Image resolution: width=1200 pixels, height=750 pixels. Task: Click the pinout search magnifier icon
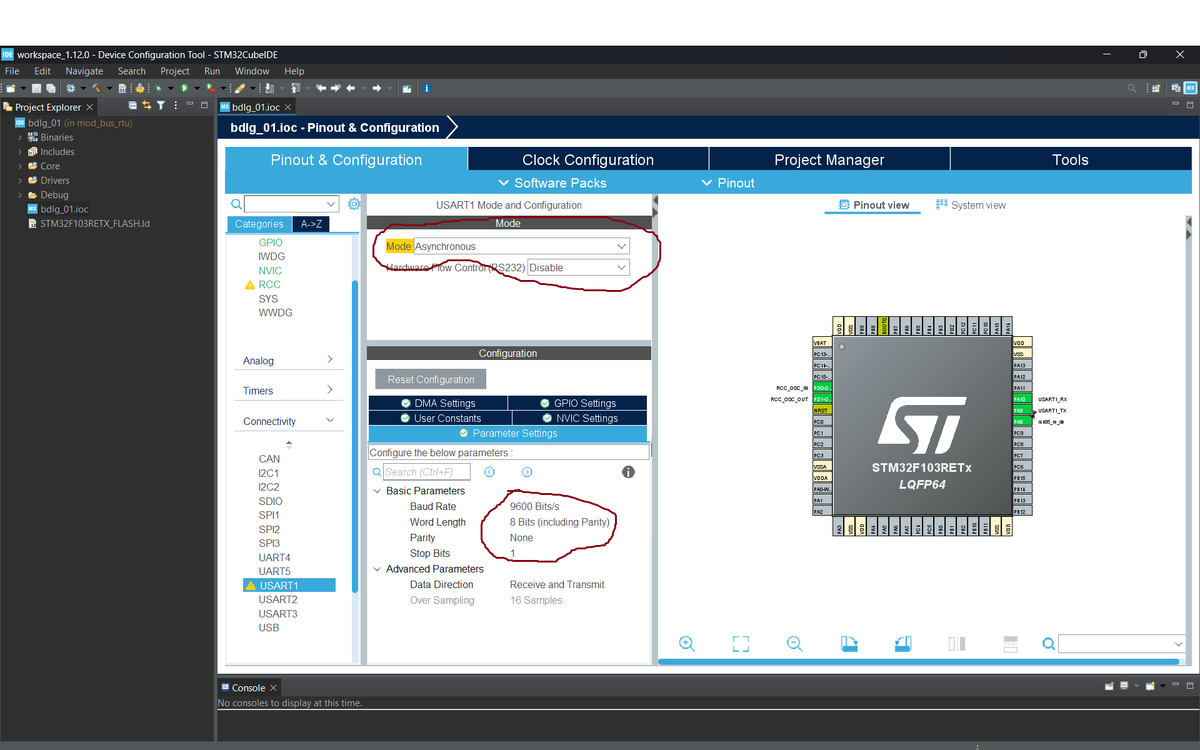click(1048, 644)
